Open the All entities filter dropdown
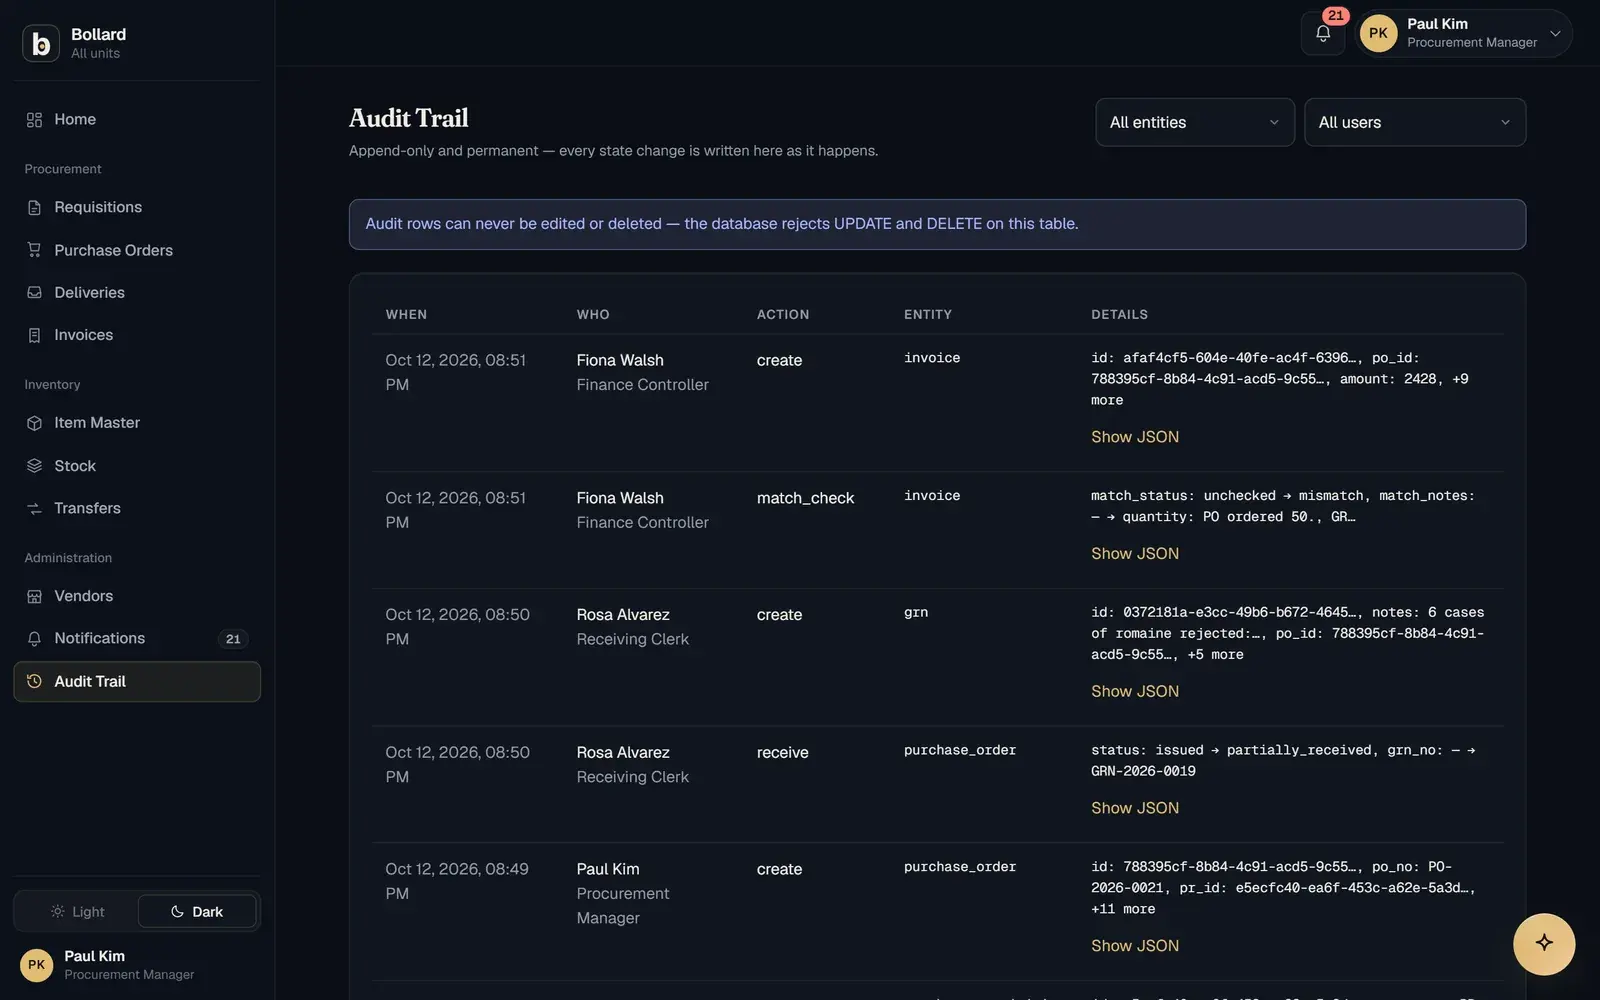The width and height of the screenshot is (1600, 1000). point(1195,122)
